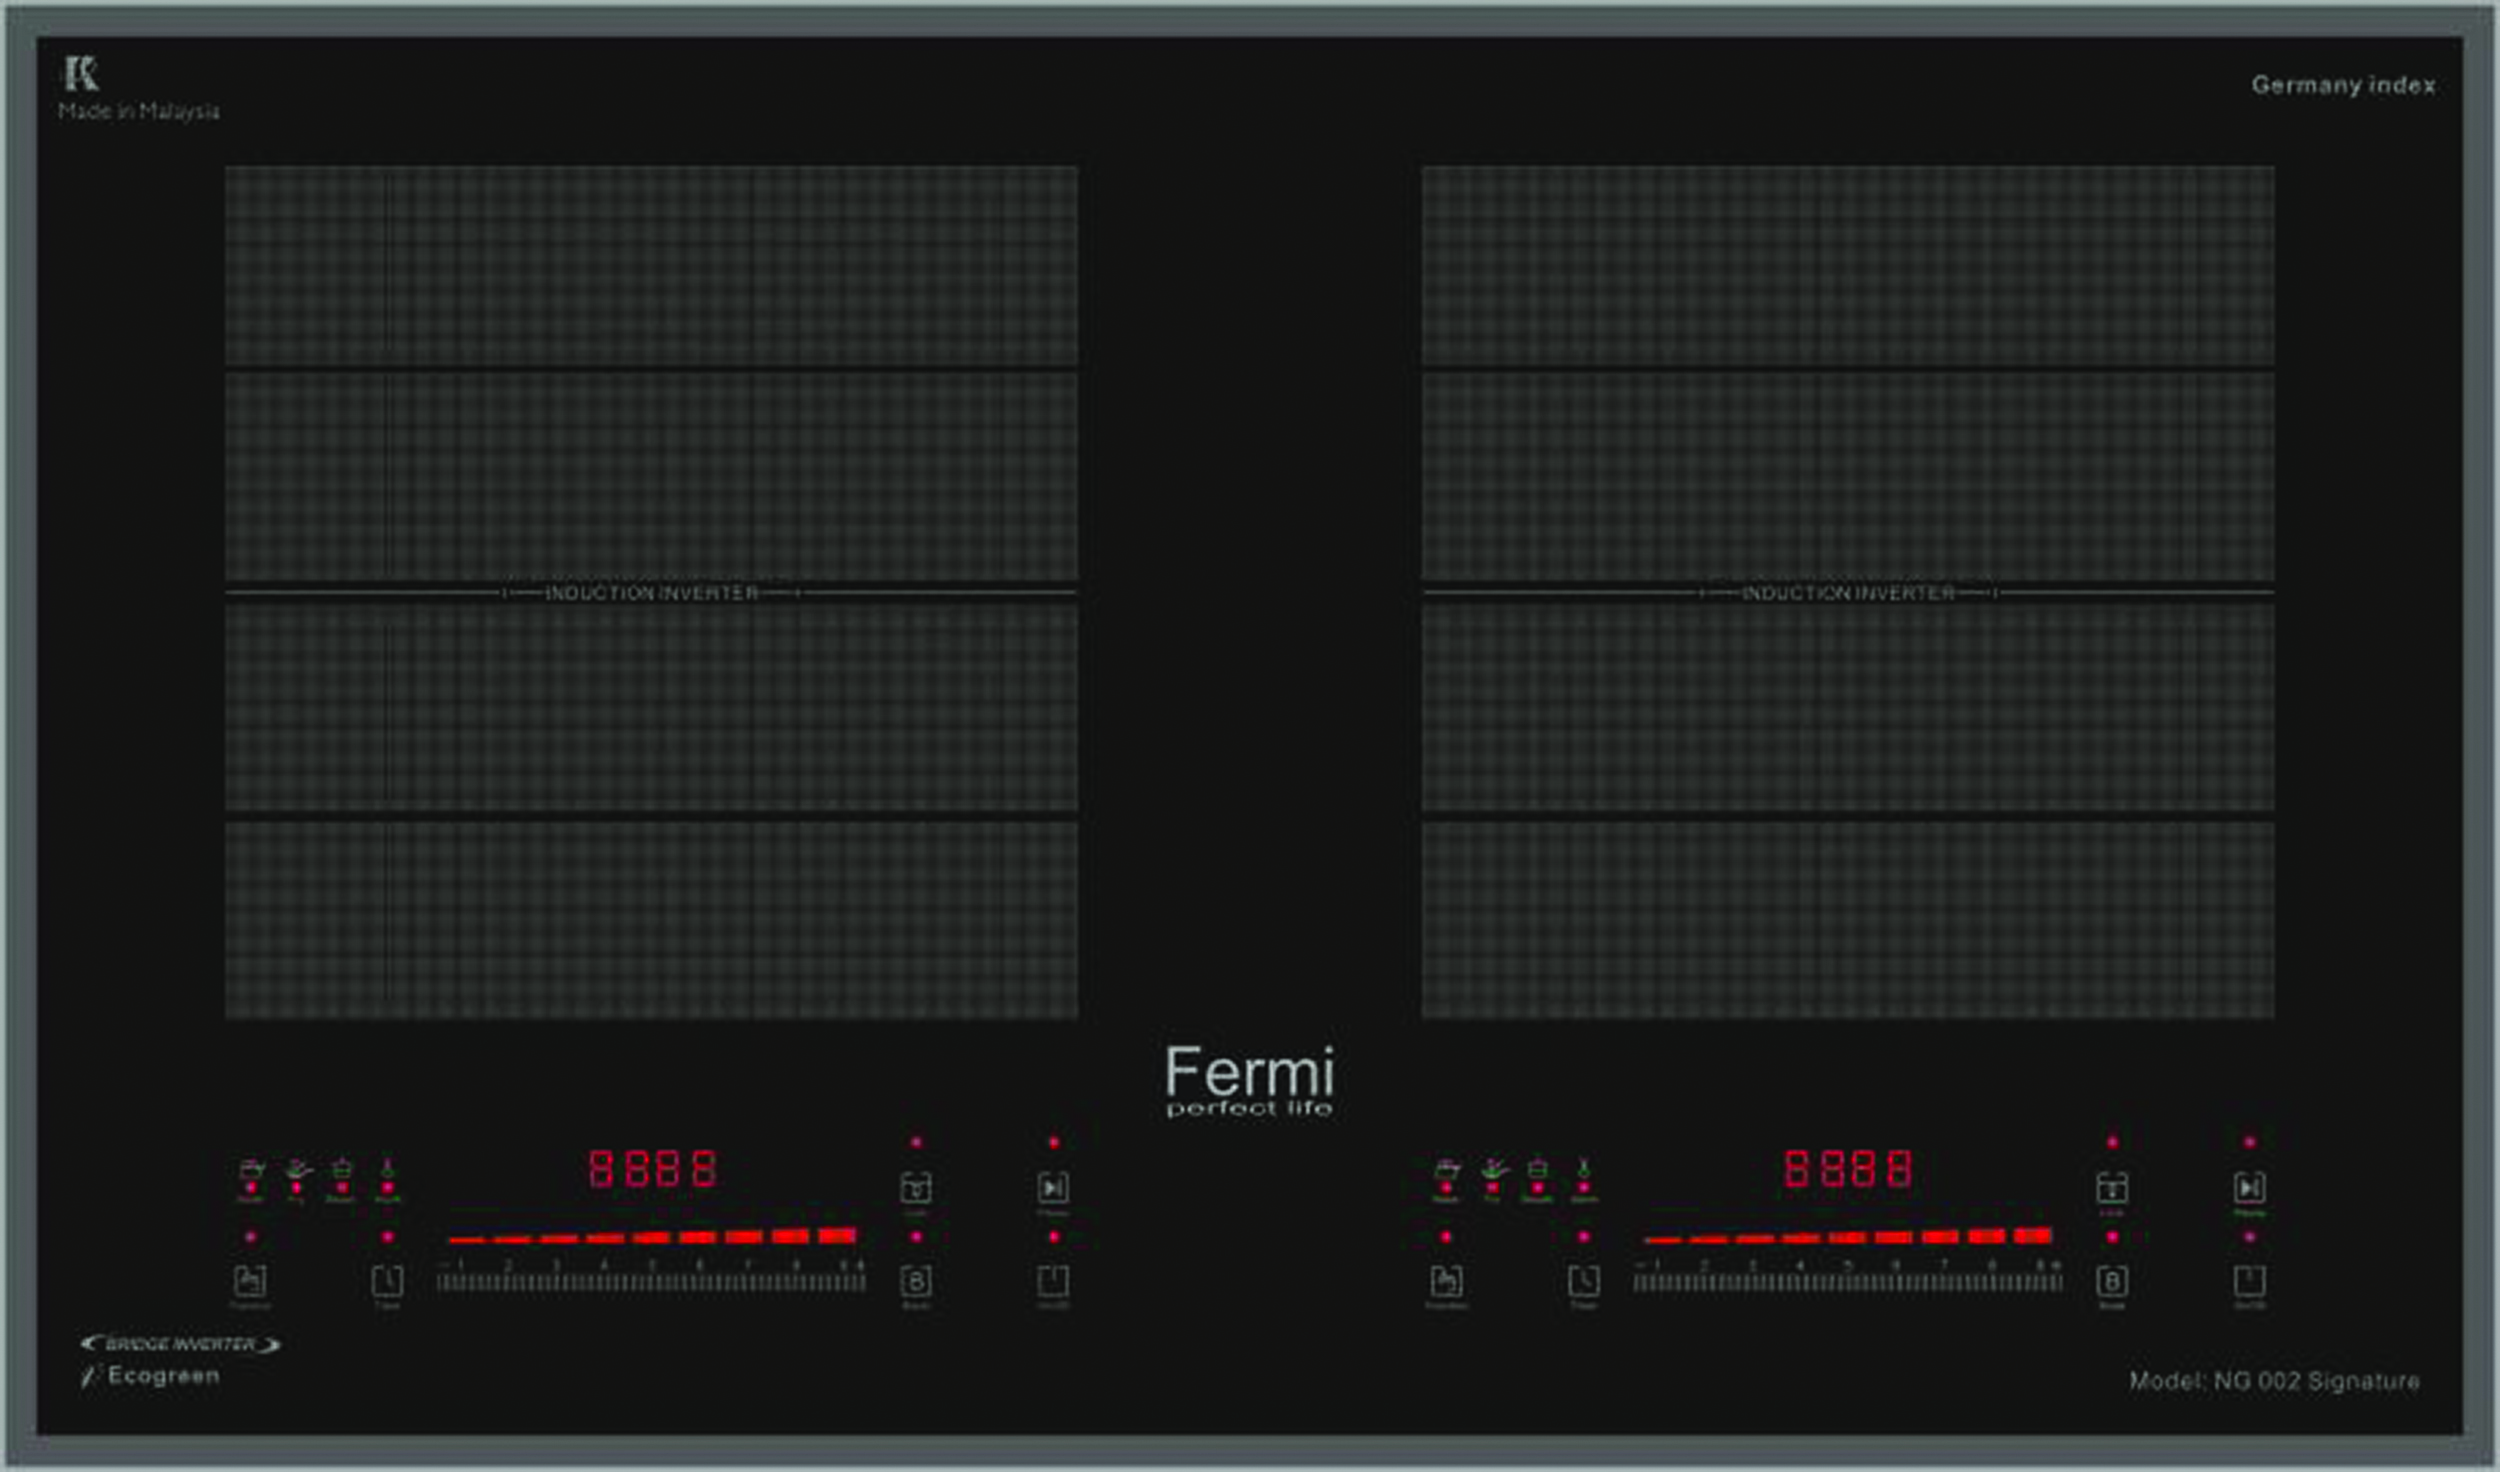This screenshot has width=2500, height=1472.
Task: Tap the right red 8888 digital display
Action: (1848, 1168)
